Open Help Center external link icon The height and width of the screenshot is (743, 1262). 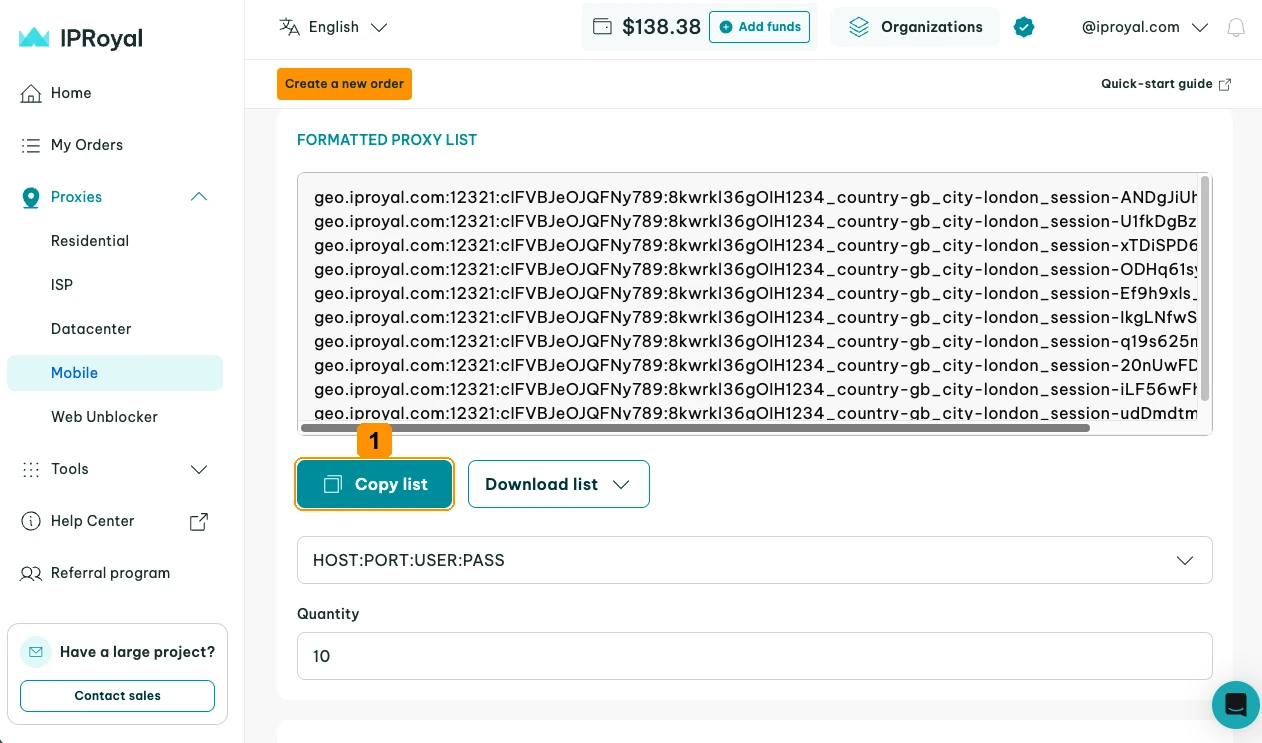point(199,521)
